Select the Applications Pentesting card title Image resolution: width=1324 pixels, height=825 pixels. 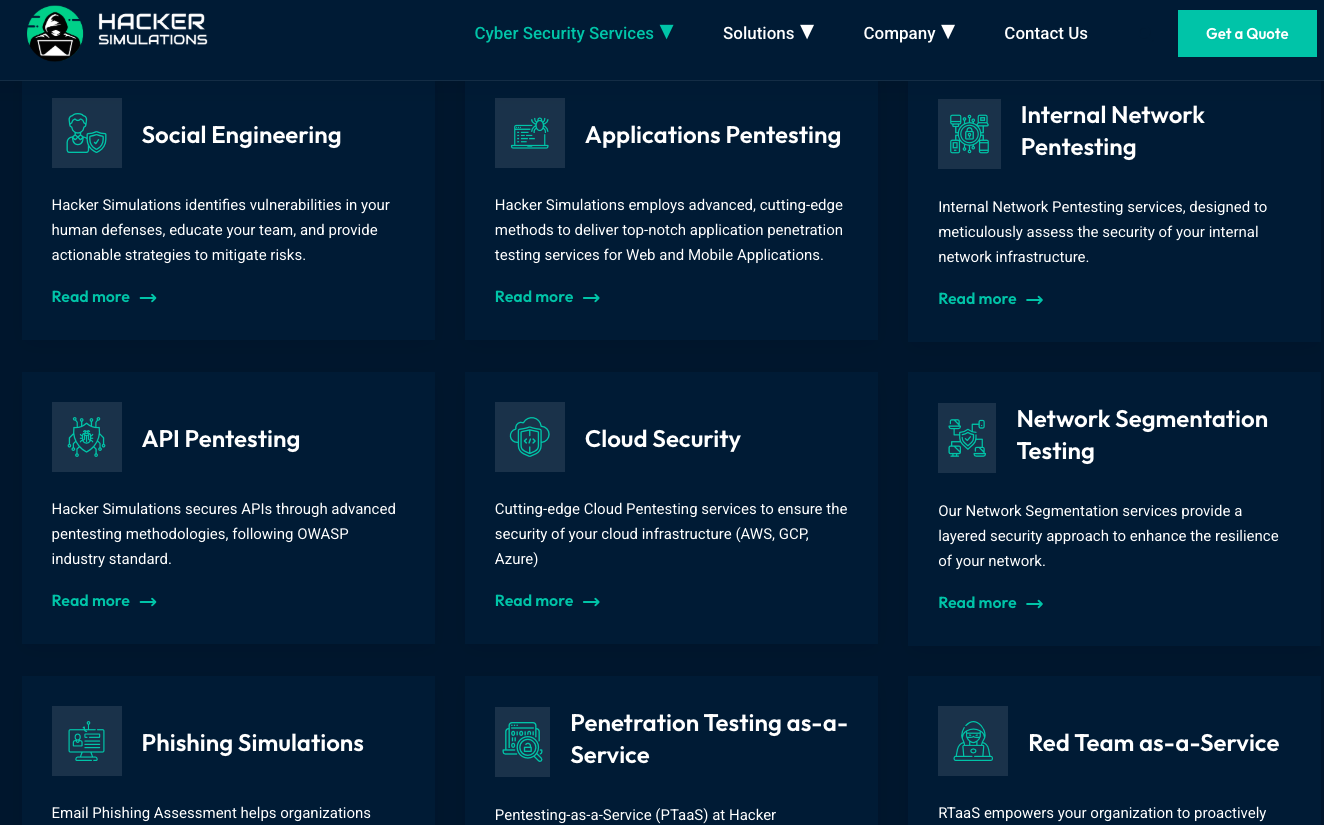[x=712, y=135]
